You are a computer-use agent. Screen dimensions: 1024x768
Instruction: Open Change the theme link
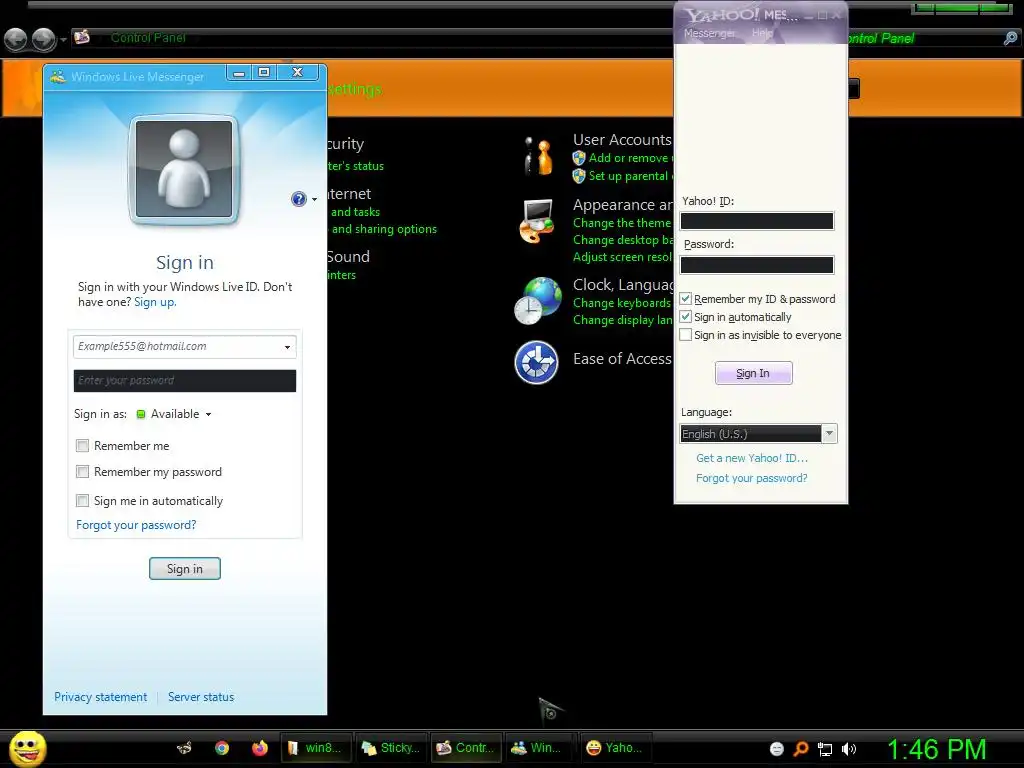pyautogui.click(x=622, y=223)
